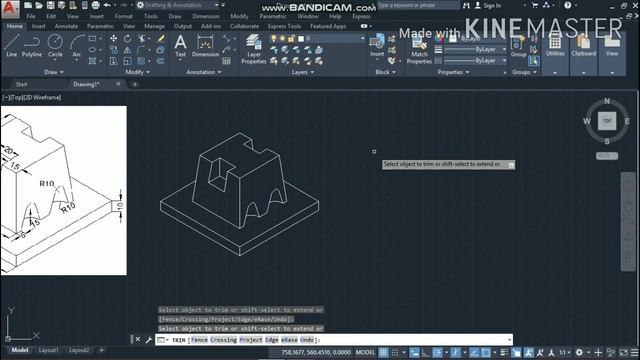Expand the Layers panel
The height and width of the screenshot is (360, 640).
click(303, 72)
